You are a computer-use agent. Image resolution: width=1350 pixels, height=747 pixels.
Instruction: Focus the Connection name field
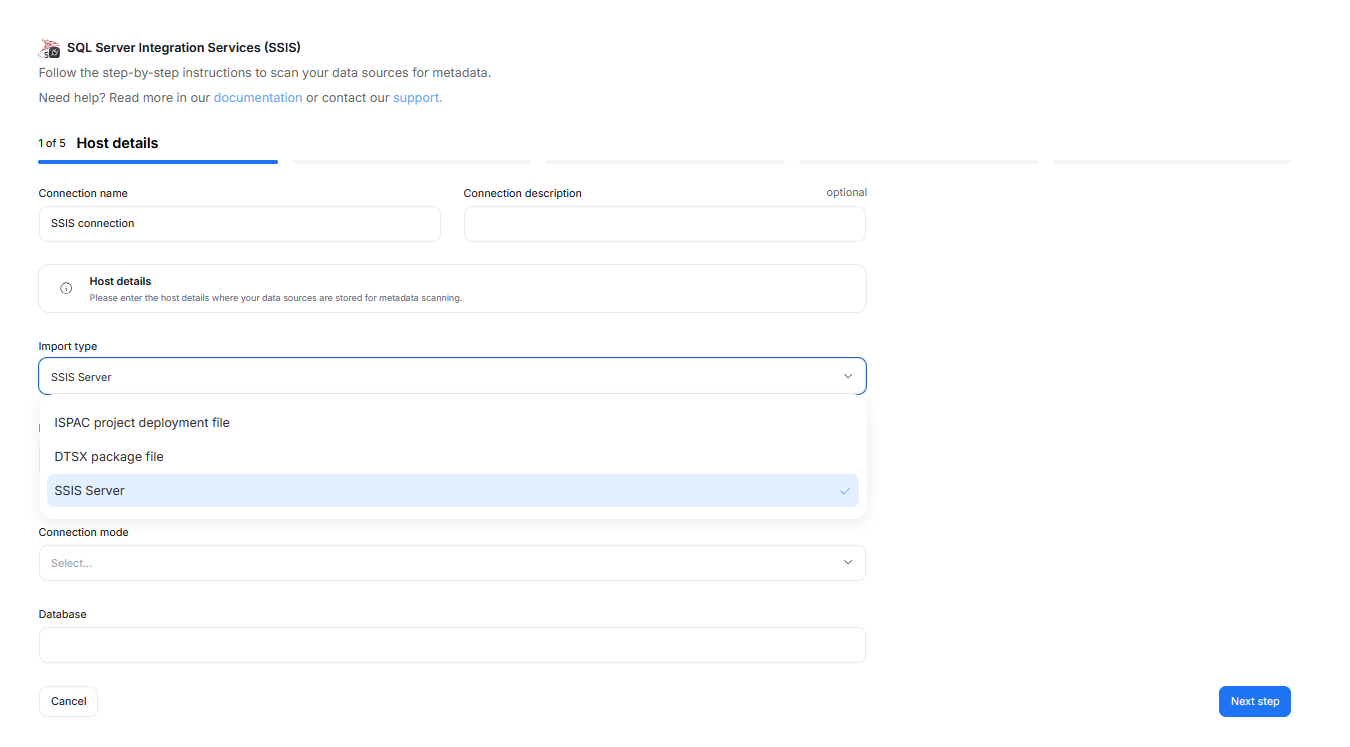pyautogui.click(x=239, y=224)
